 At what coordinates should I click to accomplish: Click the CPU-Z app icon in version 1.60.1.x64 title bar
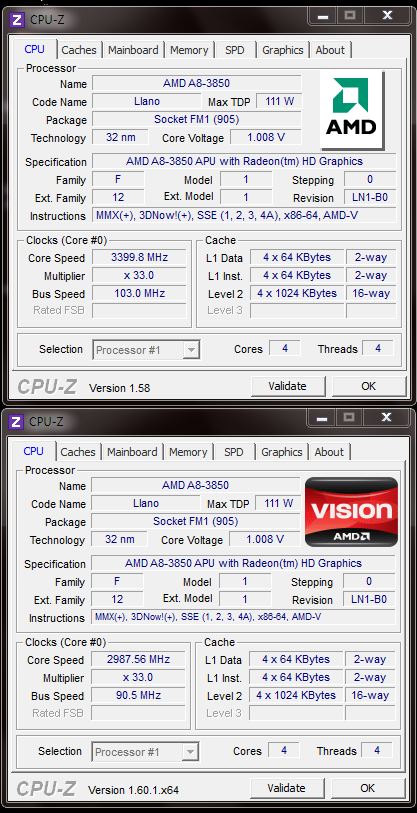point(16,422)
